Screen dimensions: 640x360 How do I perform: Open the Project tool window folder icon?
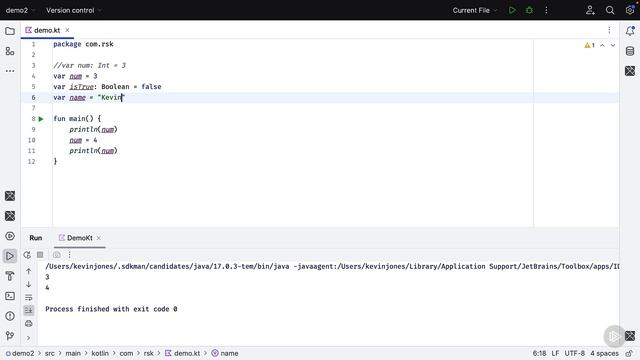pos(10,31)
